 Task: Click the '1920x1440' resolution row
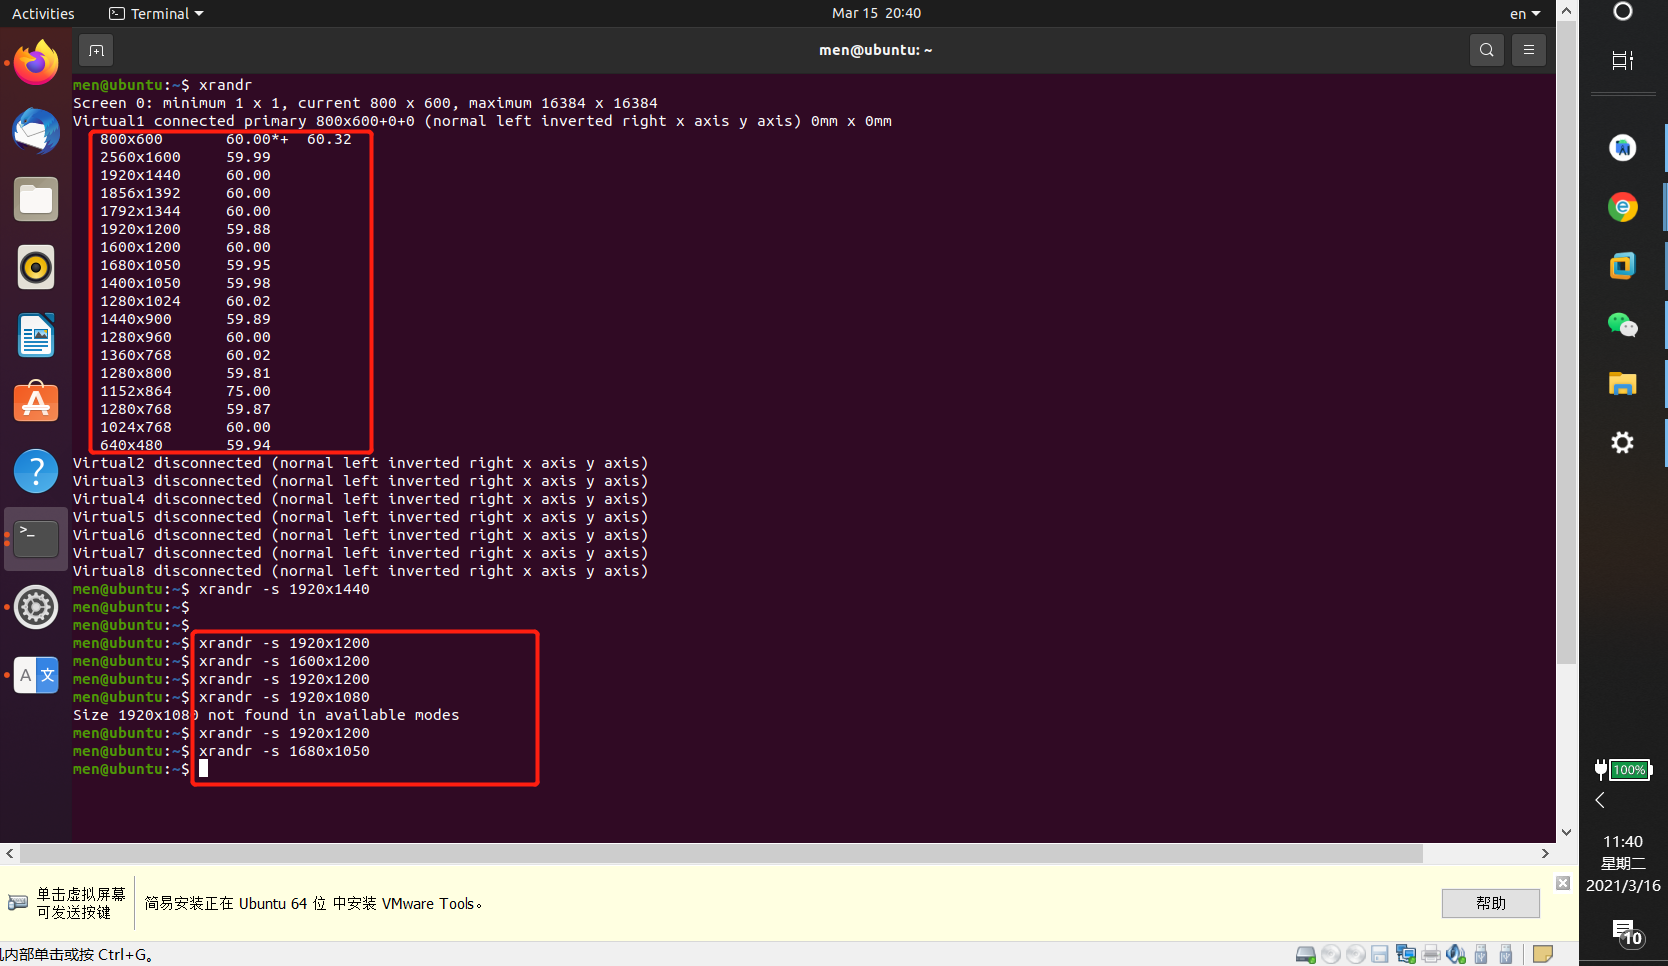tap(185, 175)
